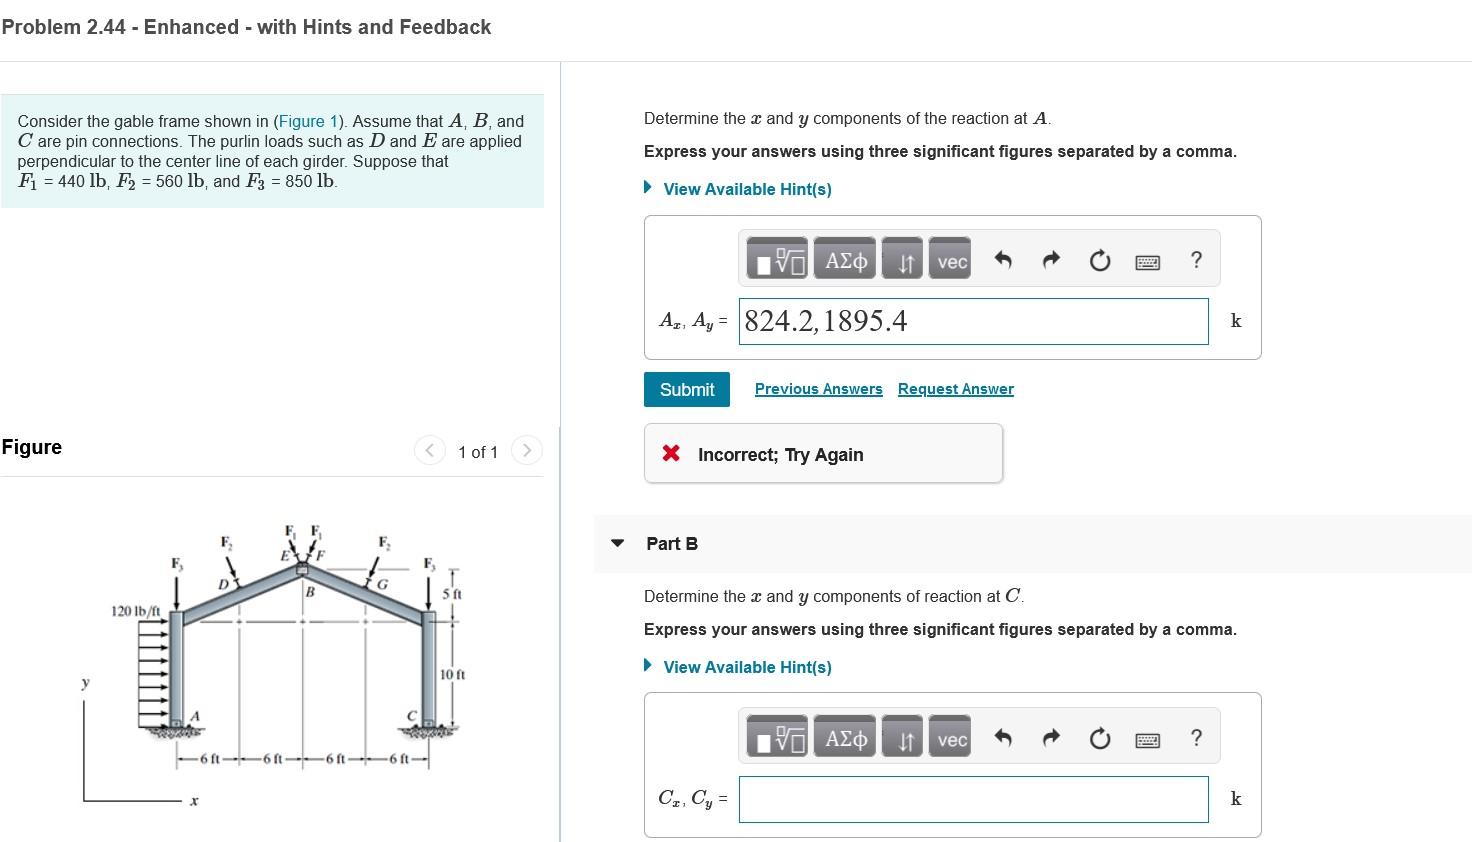Open the Greek symbols ΑΣΦ palette
The image size is (1472, 842).
click(844, 258)
